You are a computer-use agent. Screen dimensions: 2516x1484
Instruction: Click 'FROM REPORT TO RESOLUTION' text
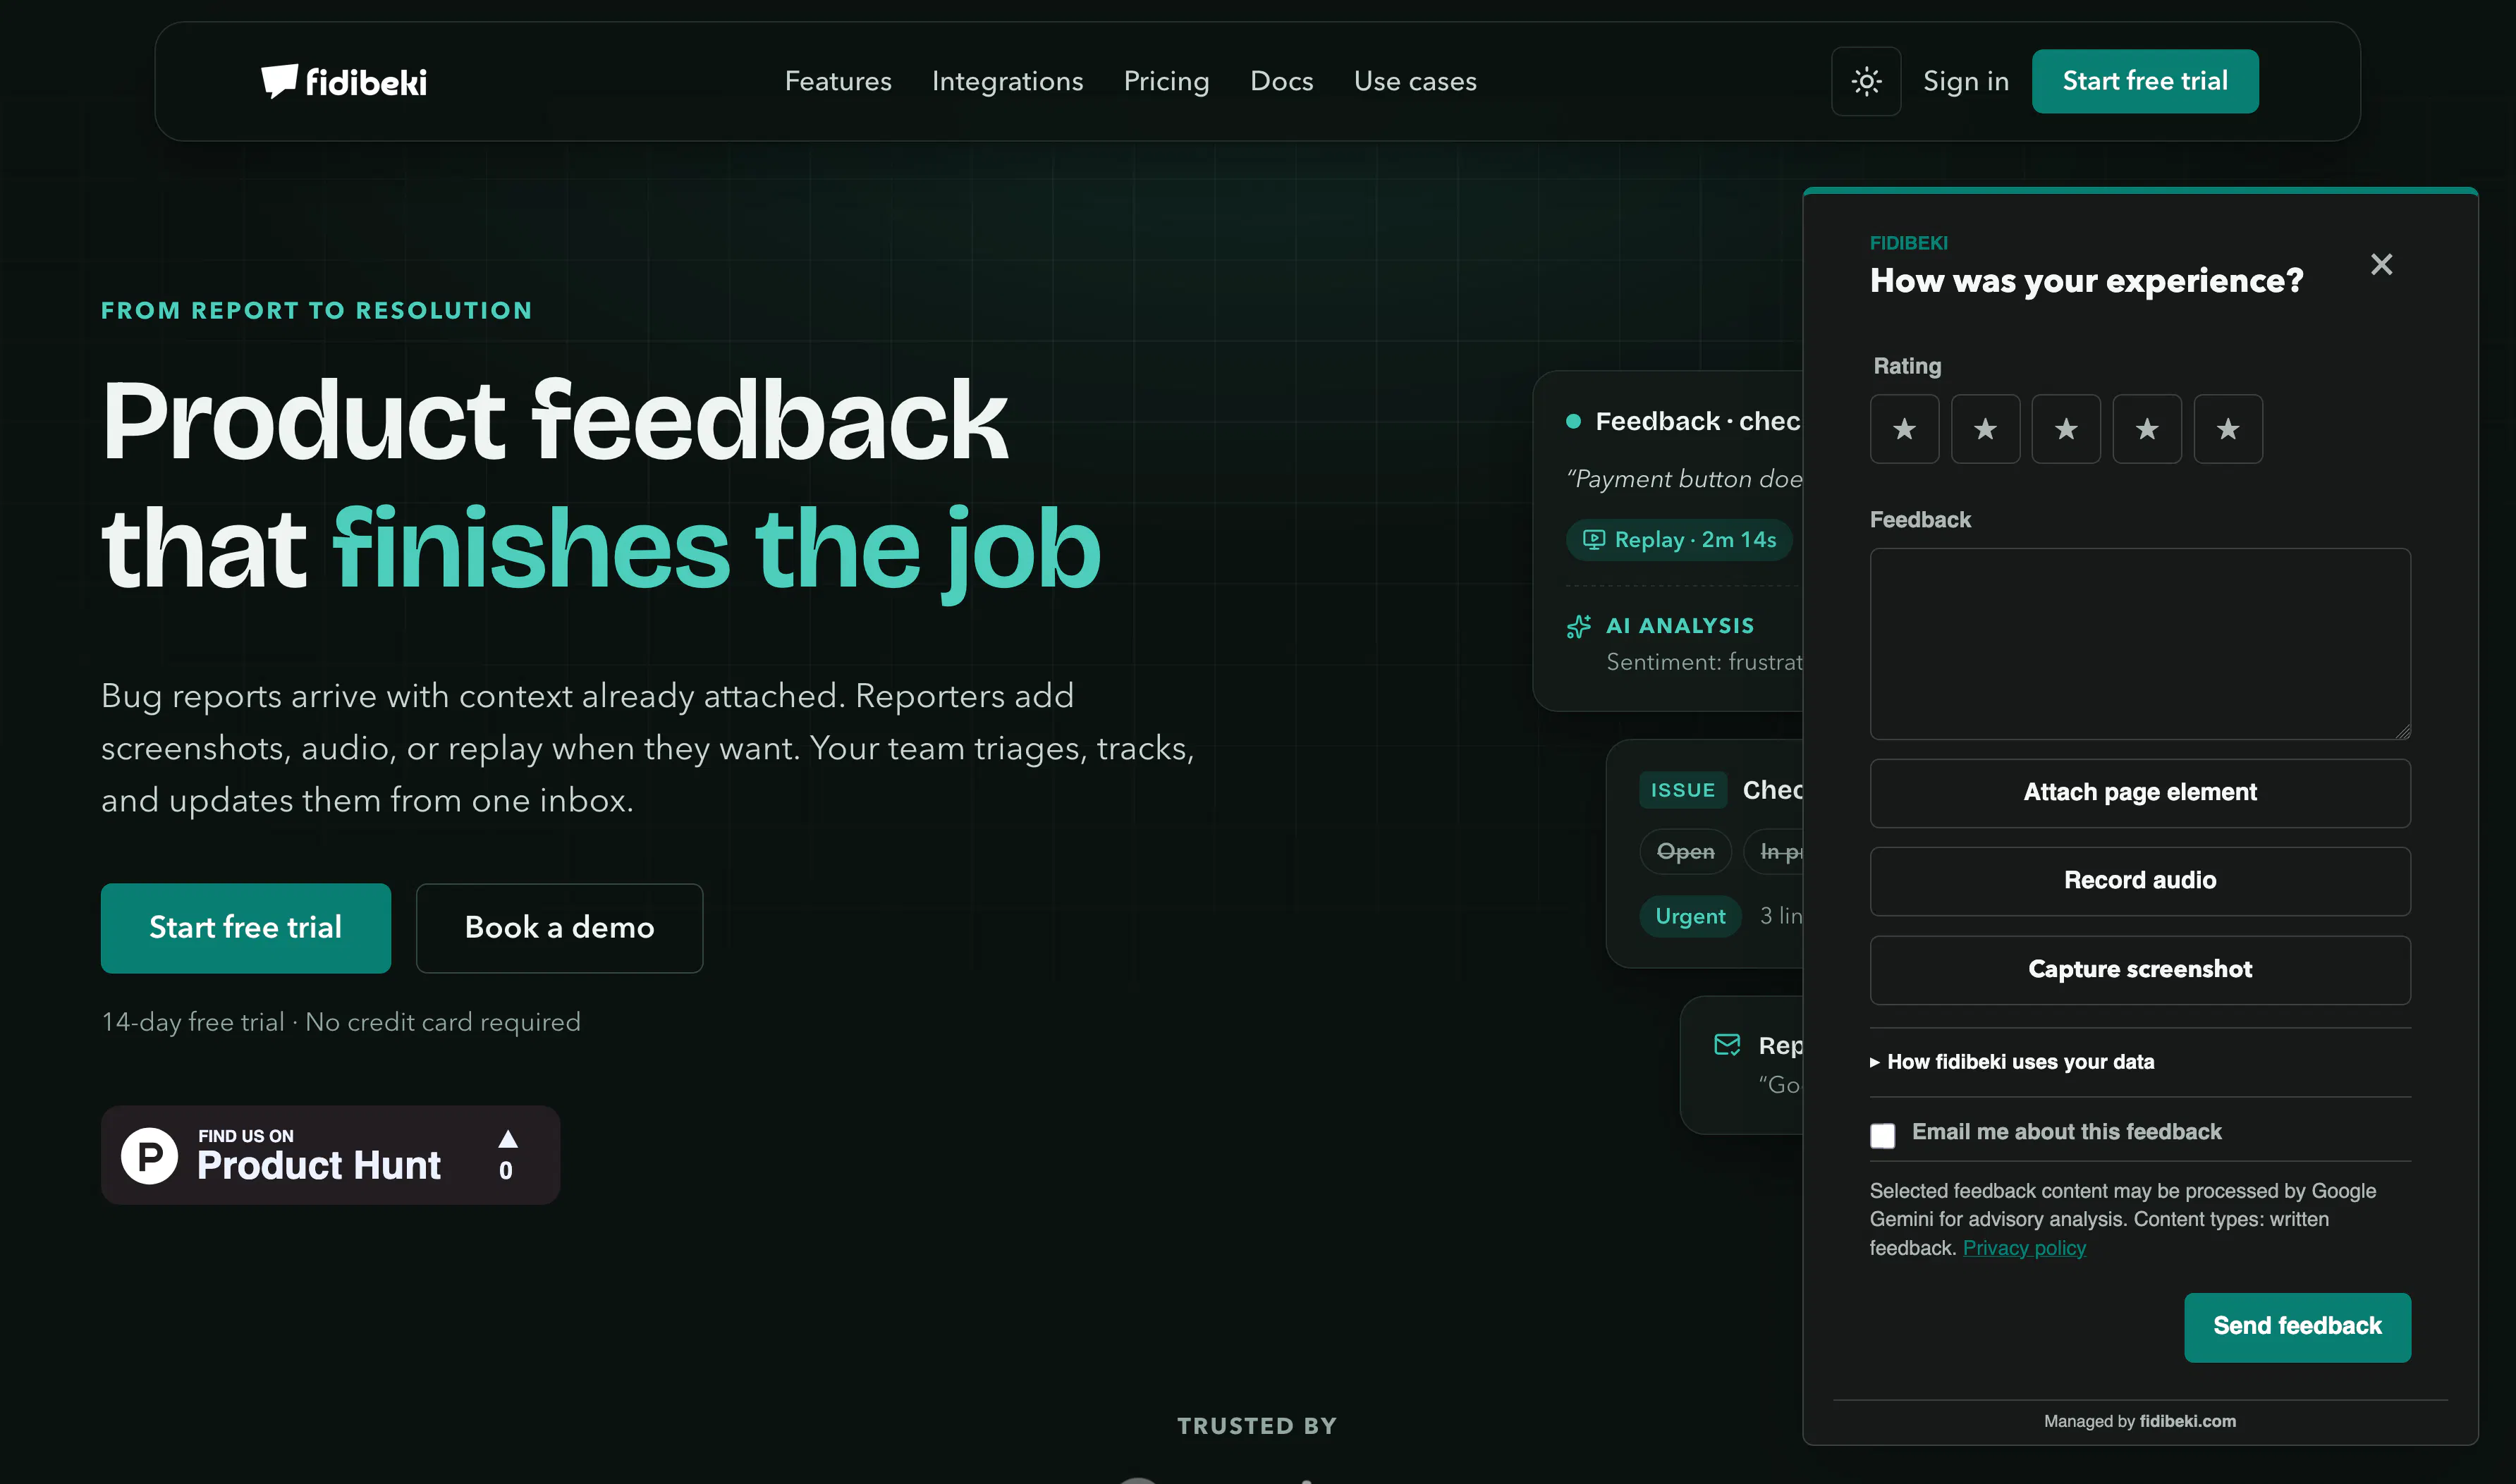pyautogui.click(x=317, y=311)
